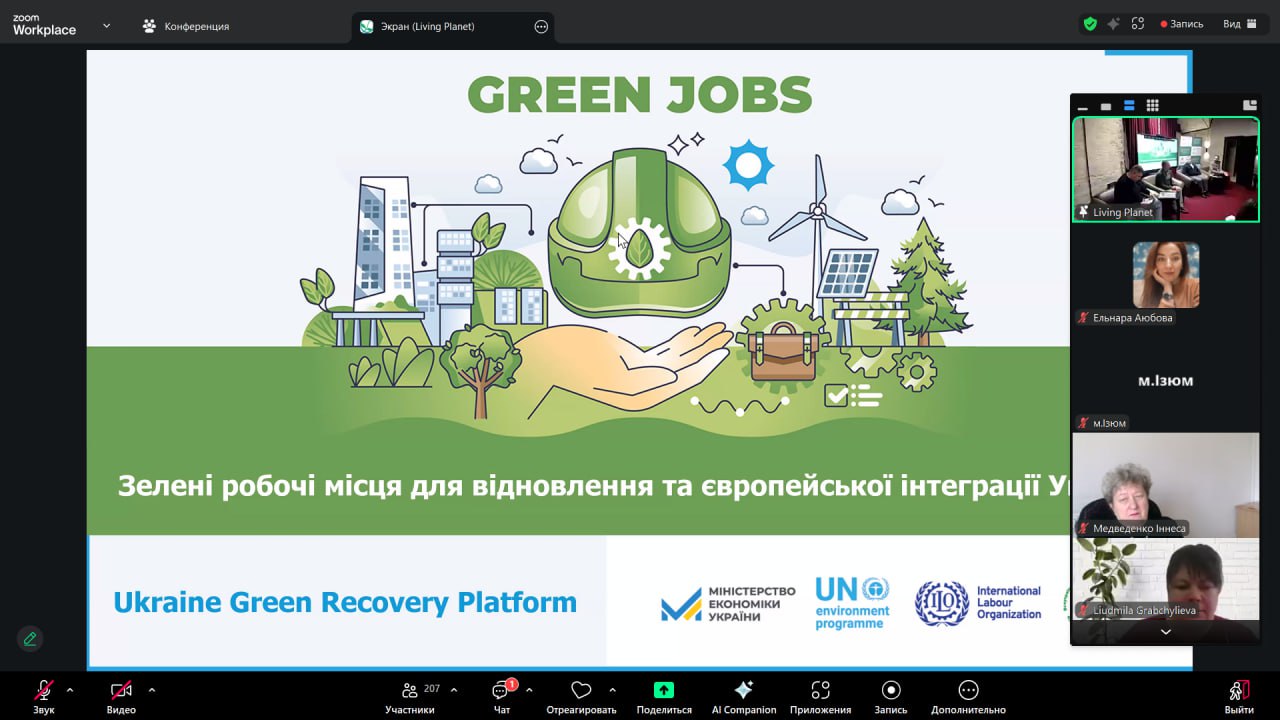Click the Ukraine Green Recovery Platform text

point(345,602)
